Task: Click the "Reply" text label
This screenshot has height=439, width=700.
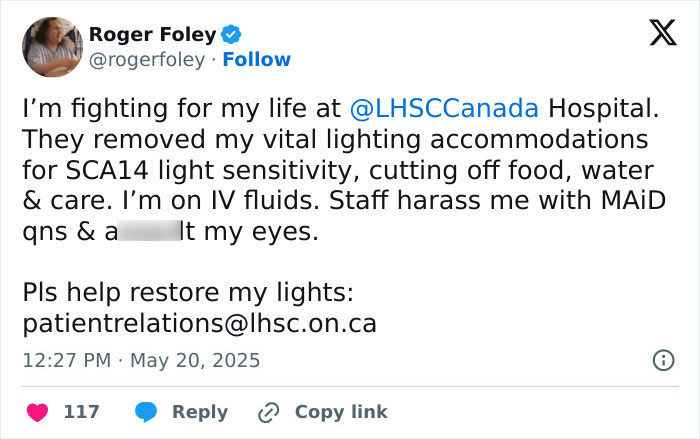Action: (198, 411)
